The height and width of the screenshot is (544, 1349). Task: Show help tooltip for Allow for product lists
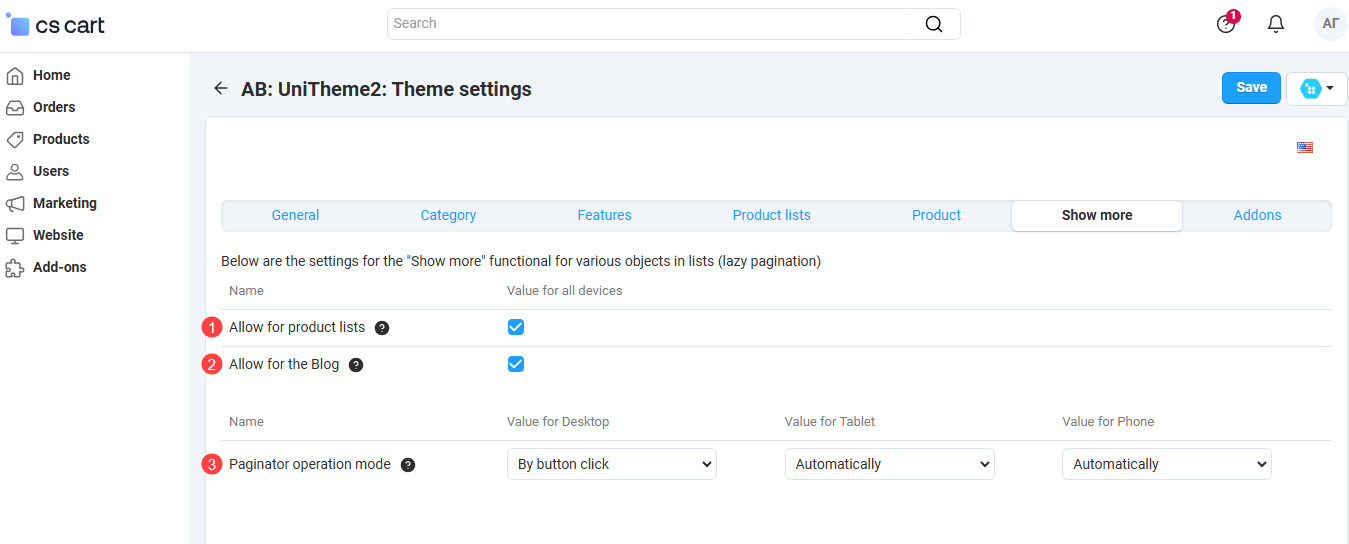pos(382,328)
